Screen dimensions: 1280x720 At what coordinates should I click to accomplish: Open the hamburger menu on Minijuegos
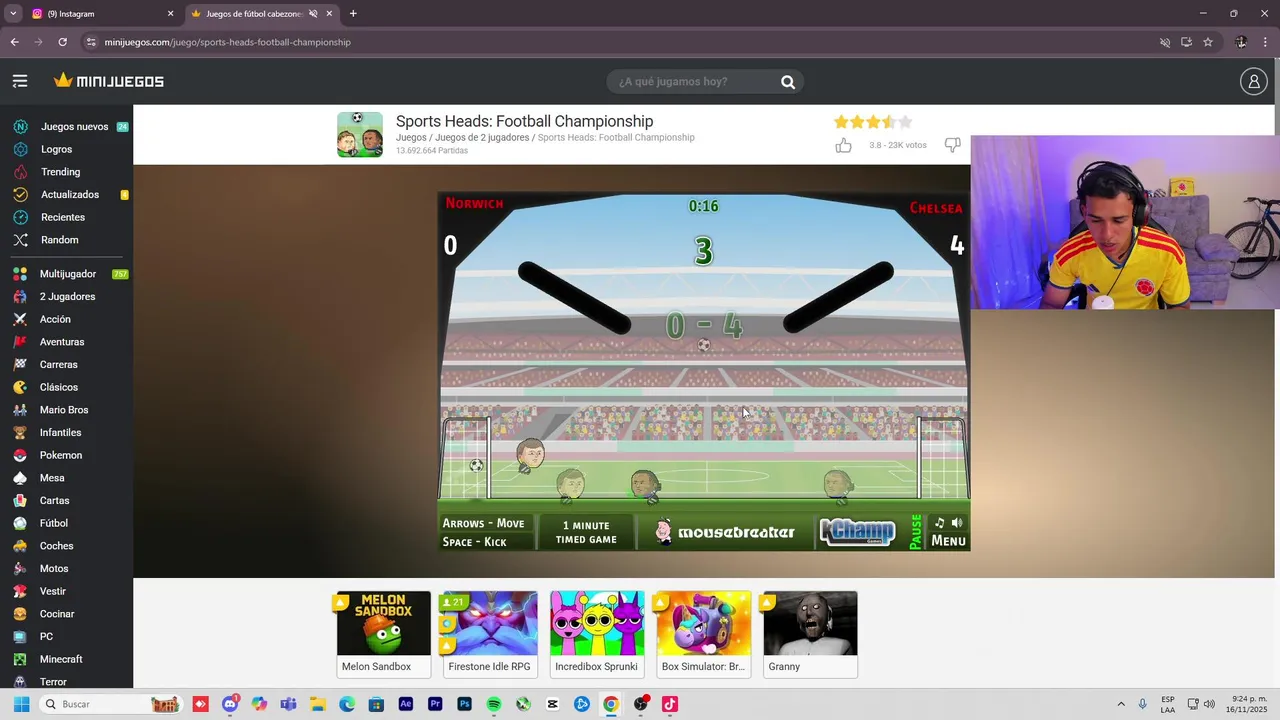coord(20,81)
